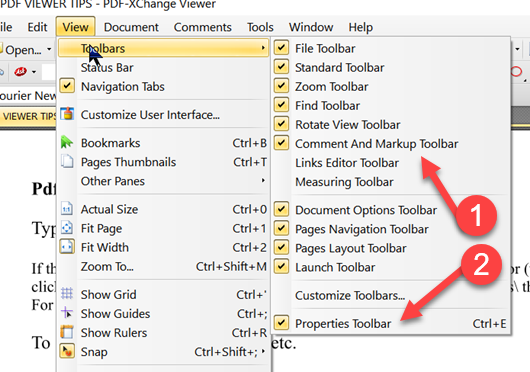The width and height of the screenshot is (530, 372).
Task: Open the spell-check icon dropdown arrow
Action: tap(34, 72)
